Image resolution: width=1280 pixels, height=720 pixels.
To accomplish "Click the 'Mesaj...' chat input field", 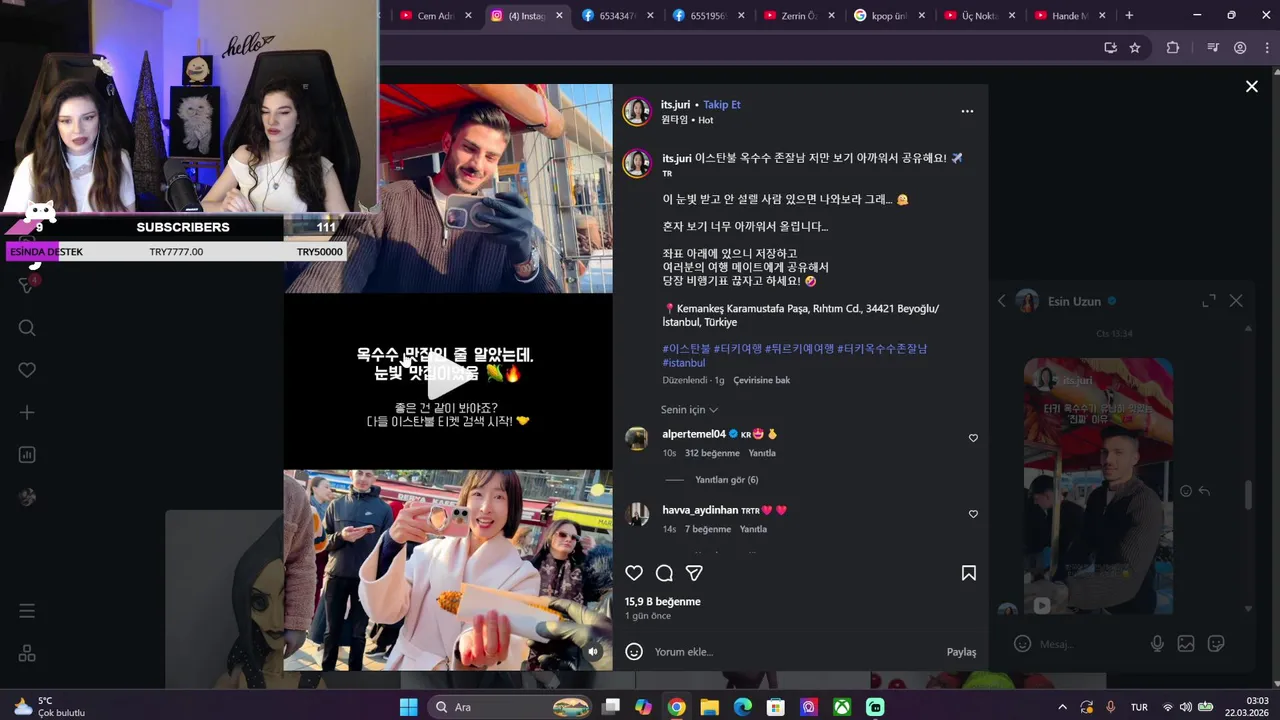I will pyautogui.click(x=1090, y=644).
